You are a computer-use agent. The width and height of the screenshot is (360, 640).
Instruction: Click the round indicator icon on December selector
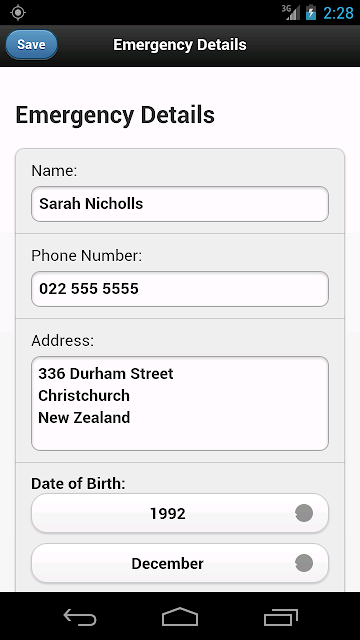[x=304, y=563]
